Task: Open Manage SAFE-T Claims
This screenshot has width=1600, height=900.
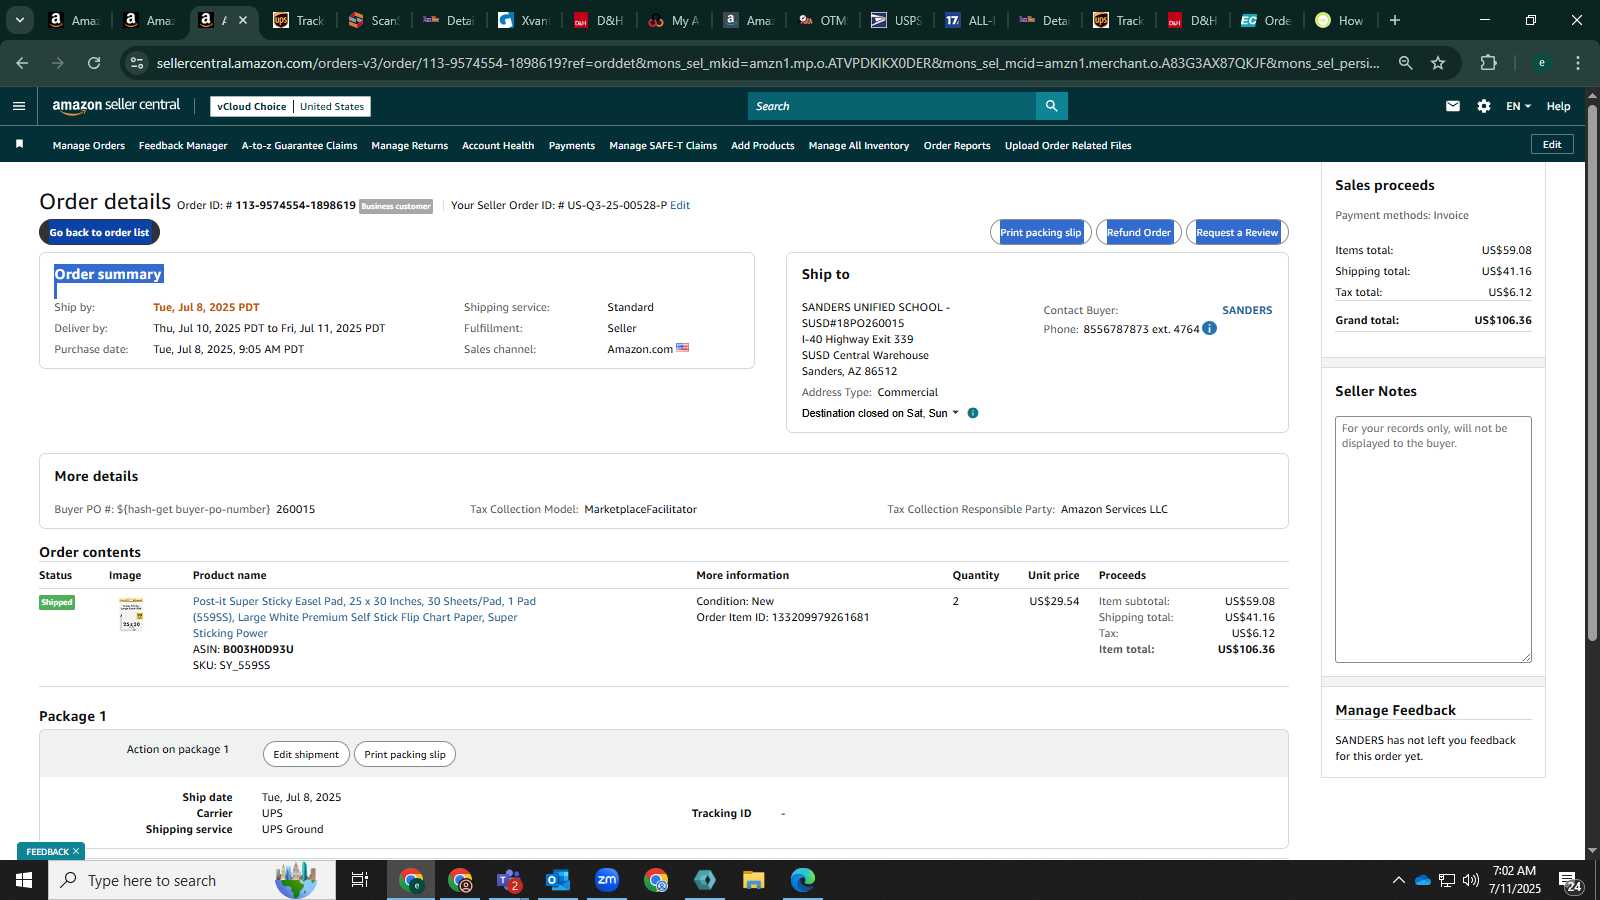Action: (x=663, y=146)
